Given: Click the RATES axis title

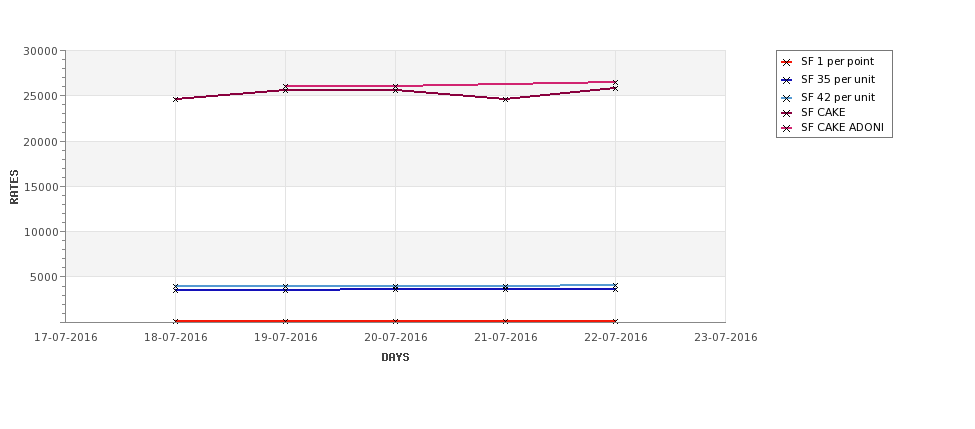Looking at the screenshot, I should point(14,187).
